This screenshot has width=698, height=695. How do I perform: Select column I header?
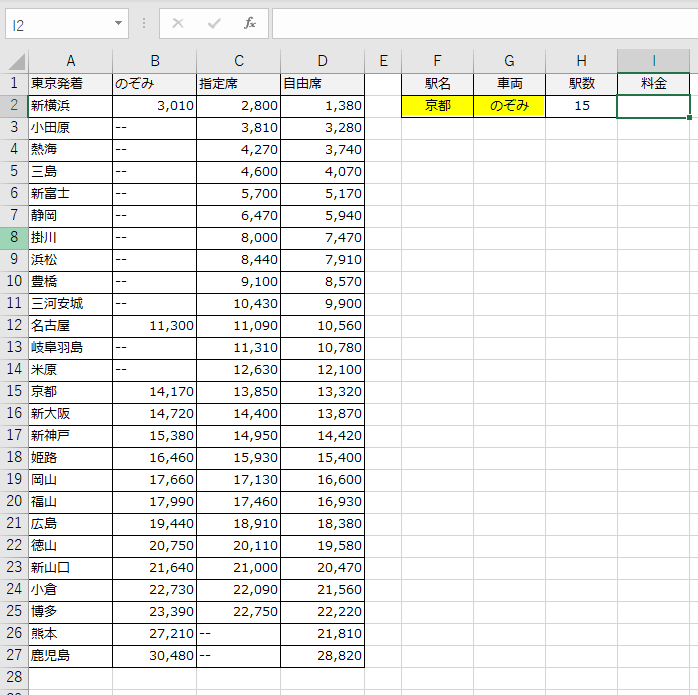coord(653,61)
